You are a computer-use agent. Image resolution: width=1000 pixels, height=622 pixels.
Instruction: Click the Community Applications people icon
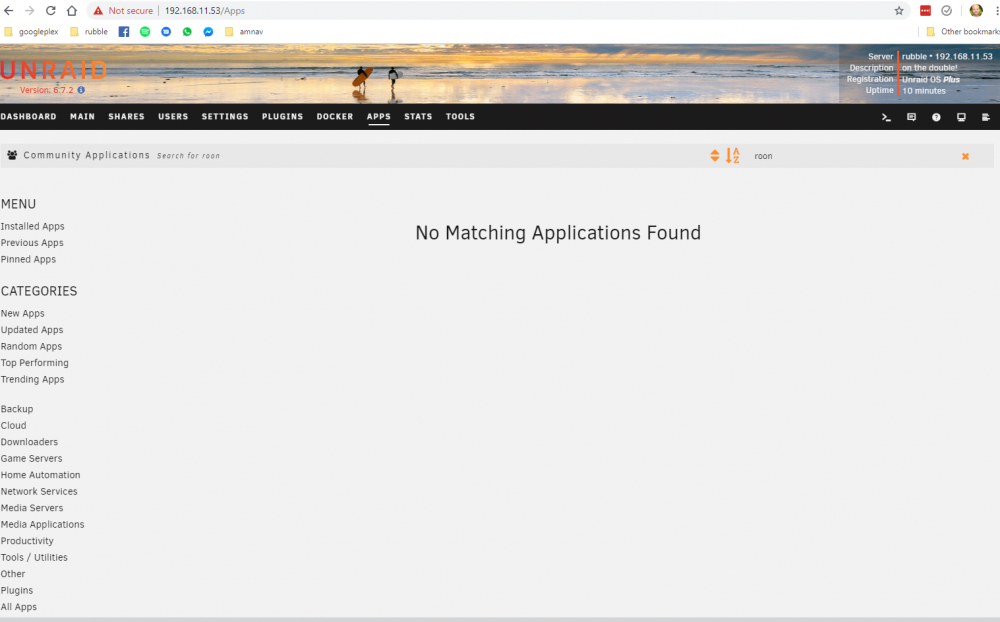point(12,155)
